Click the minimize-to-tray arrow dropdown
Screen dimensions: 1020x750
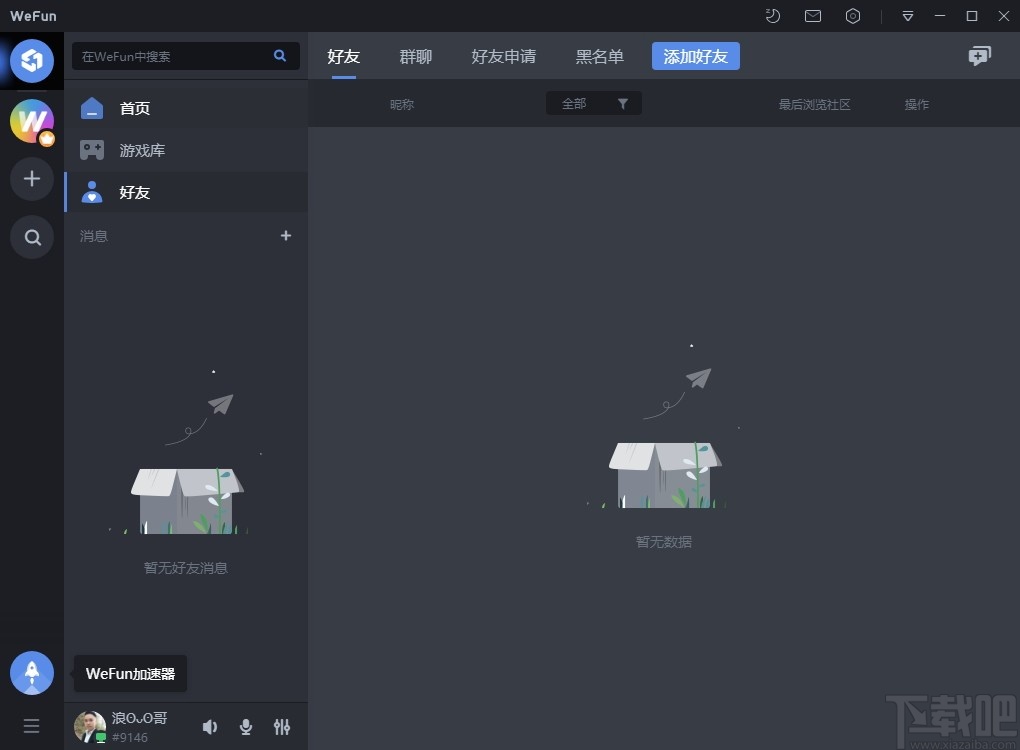click(907, 16)
